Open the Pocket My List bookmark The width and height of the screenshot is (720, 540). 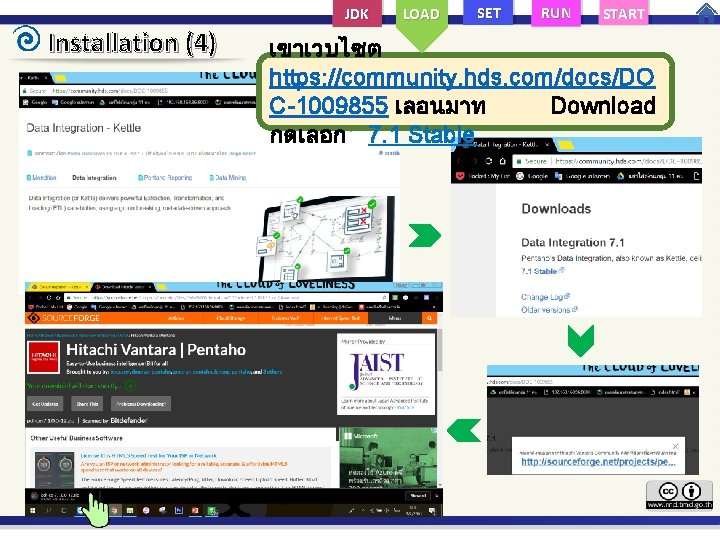point(482,176)
